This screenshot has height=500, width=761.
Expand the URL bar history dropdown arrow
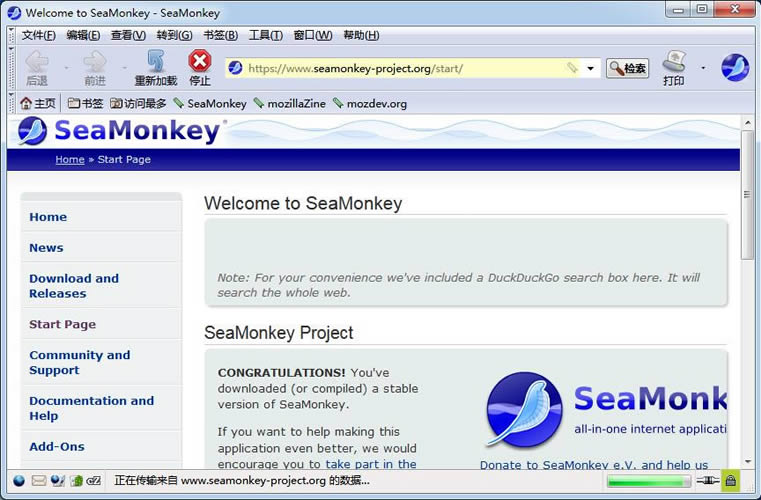point(591,69)
